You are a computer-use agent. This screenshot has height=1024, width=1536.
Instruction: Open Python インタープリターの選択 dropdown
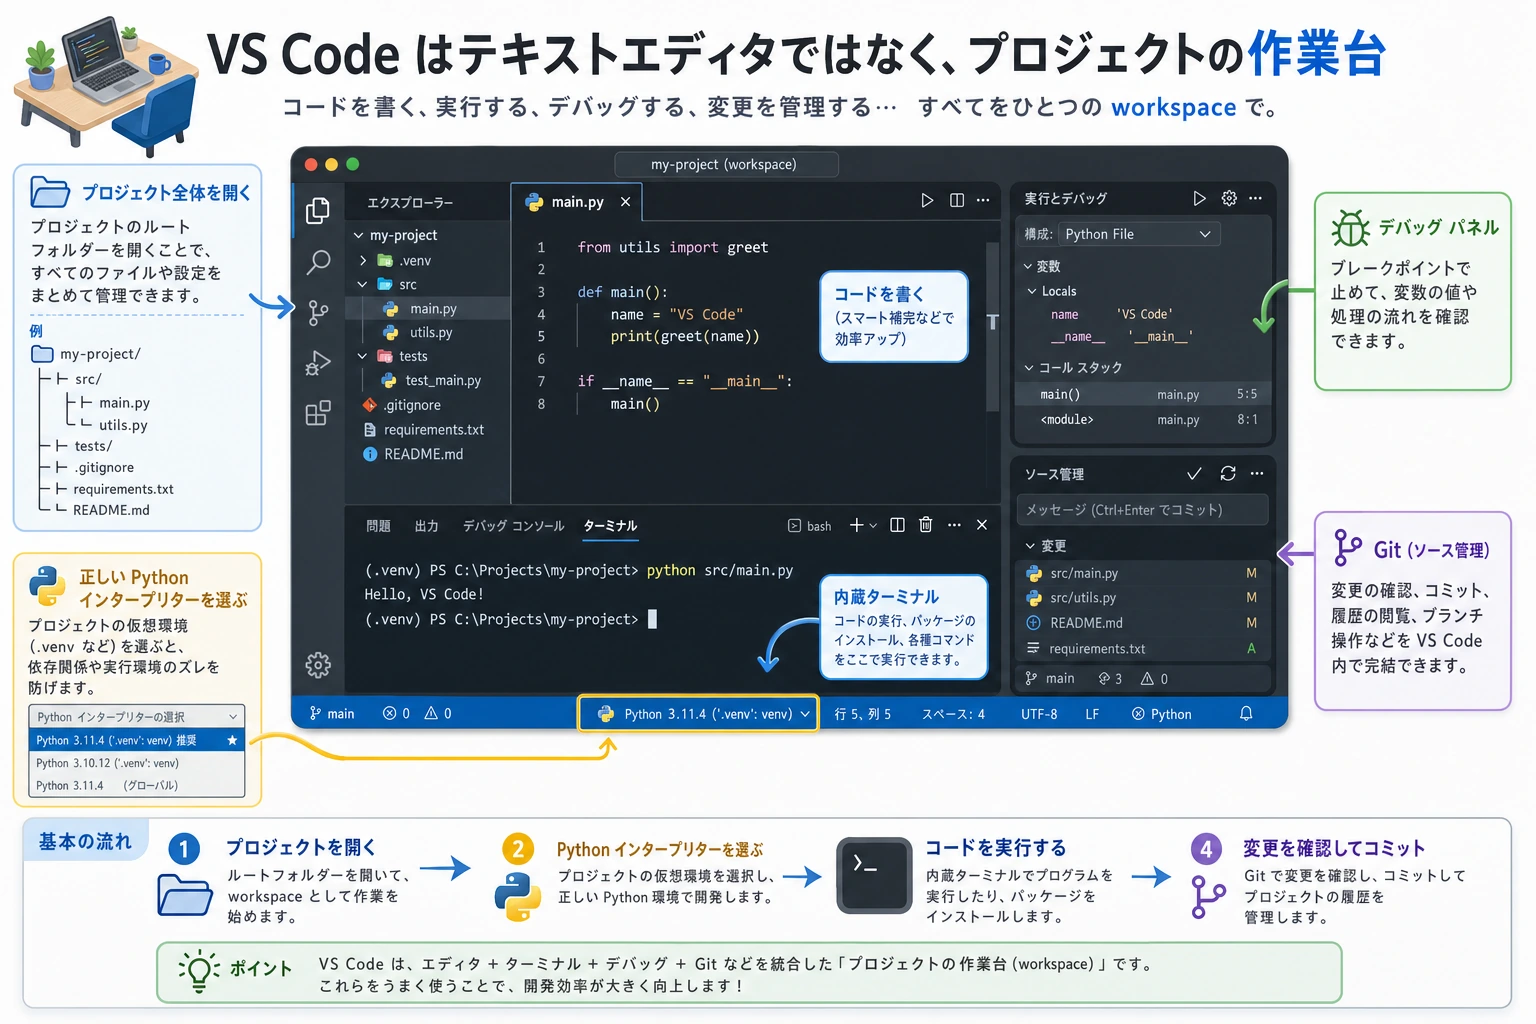[137, 716]
